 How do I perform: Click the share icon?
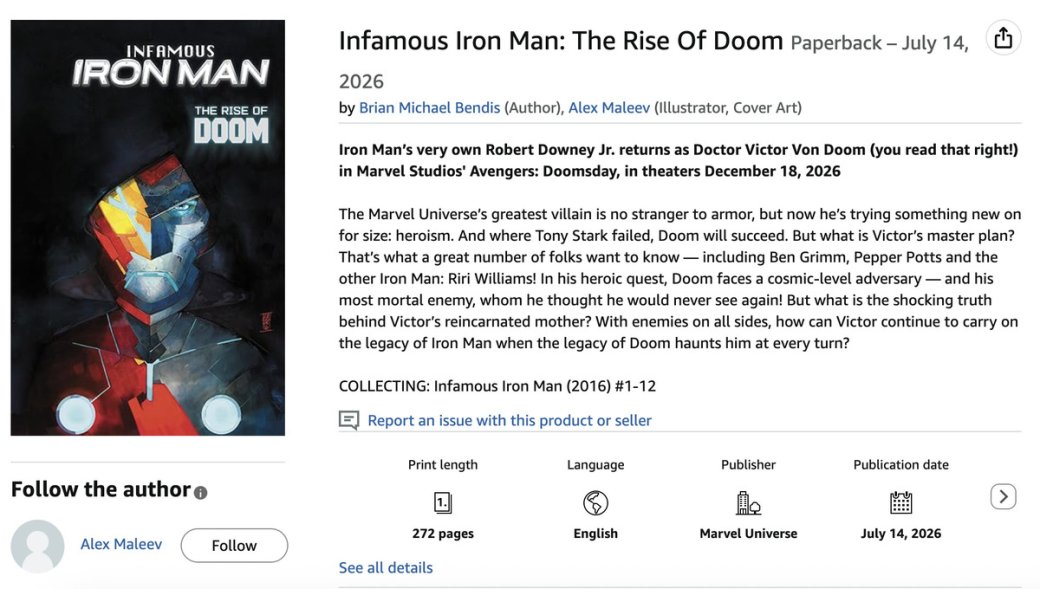pyautogui.click(x=1003, y=39)
